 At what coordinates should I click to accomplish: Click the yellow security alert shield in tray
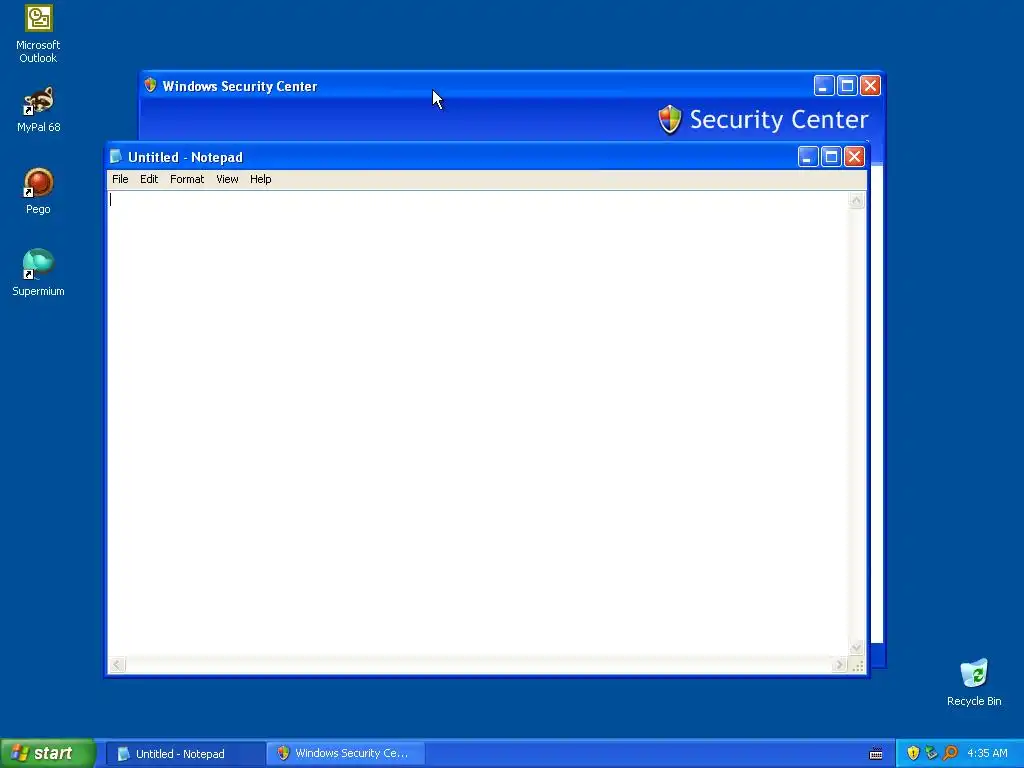click(x=913, y=753)
